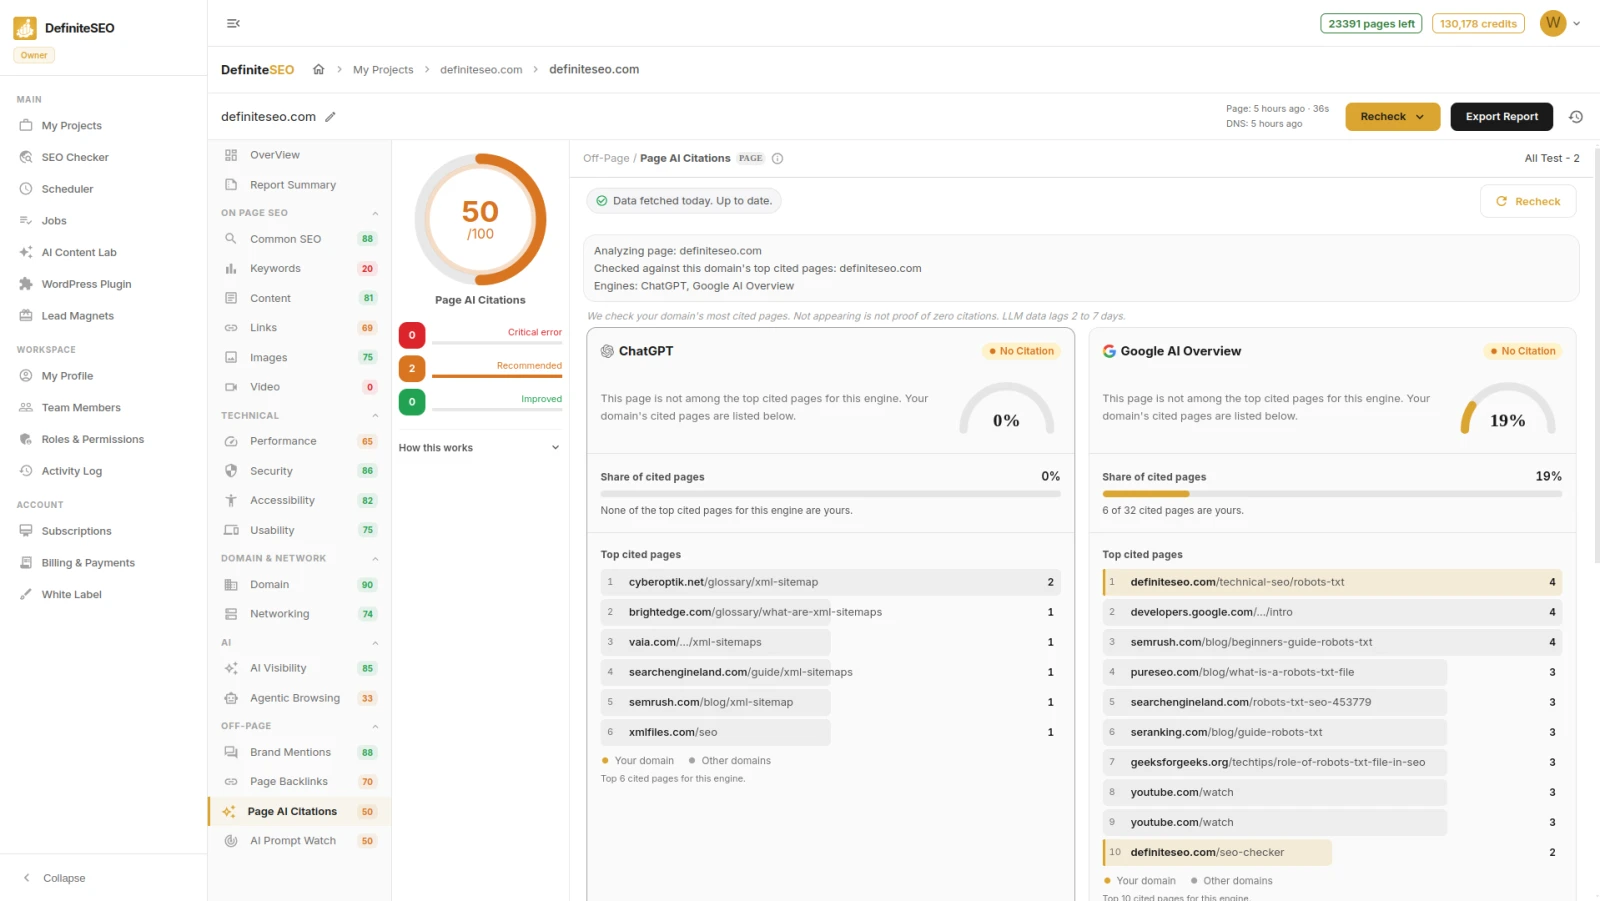Click the definiteseo.com/technical-seo/robots-txt cited page row
The image size is (1600, 901).
coord(1332,582)
